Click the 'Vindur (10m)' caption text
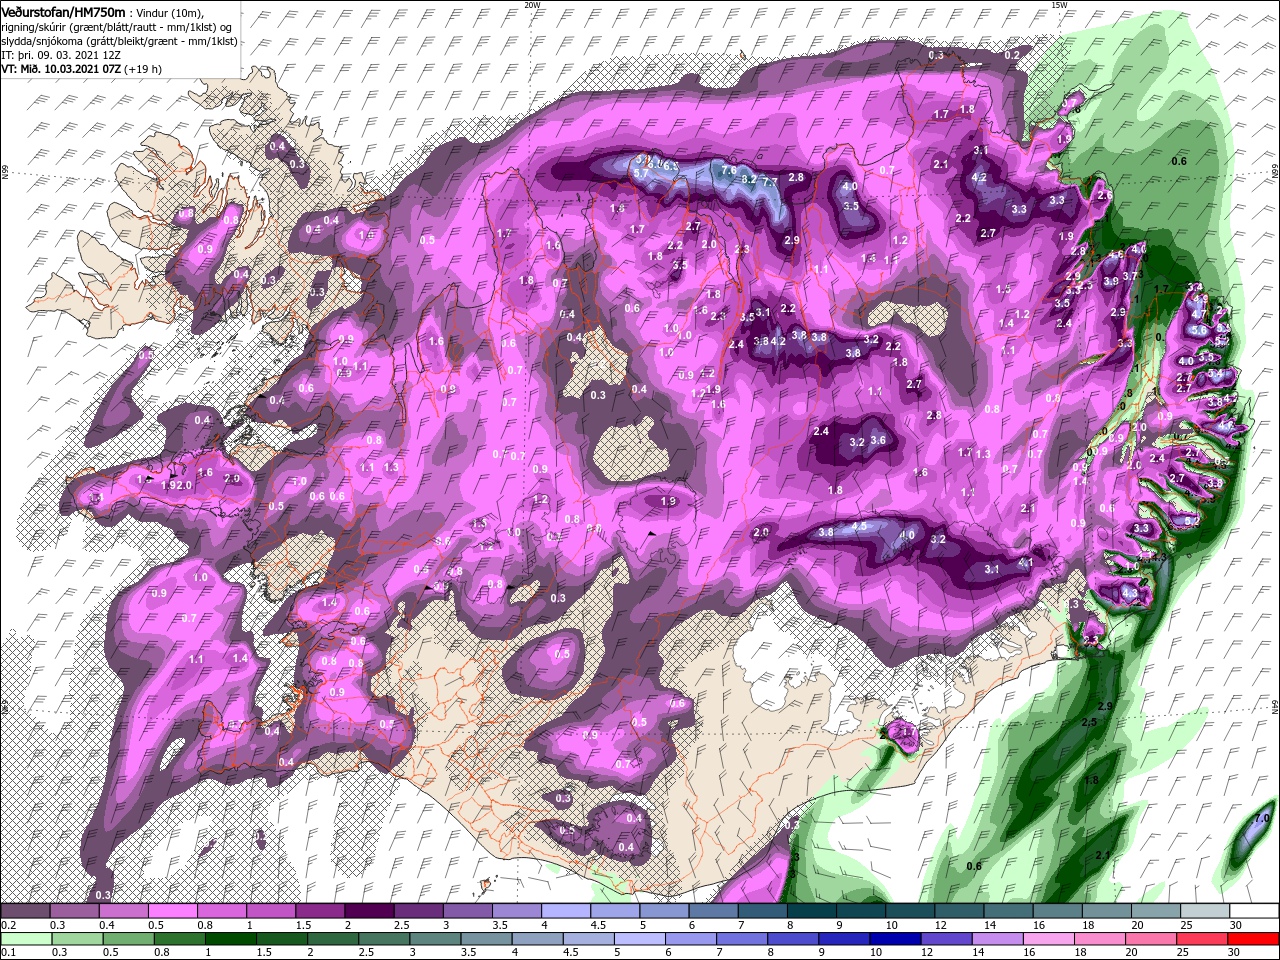The image size is (1280, 960). tap(168, 12)
